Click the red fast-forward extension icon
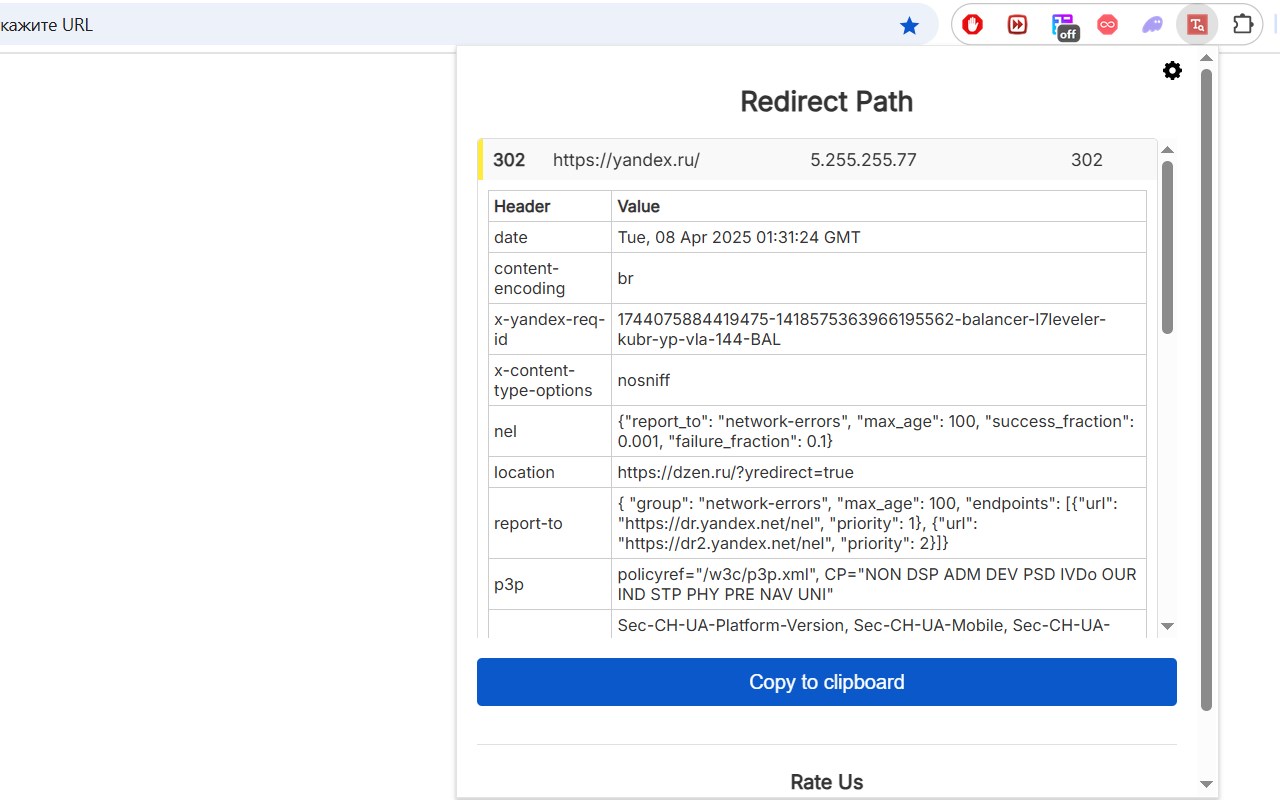Screen dimensions: 1280x800 pos(1017,24)
